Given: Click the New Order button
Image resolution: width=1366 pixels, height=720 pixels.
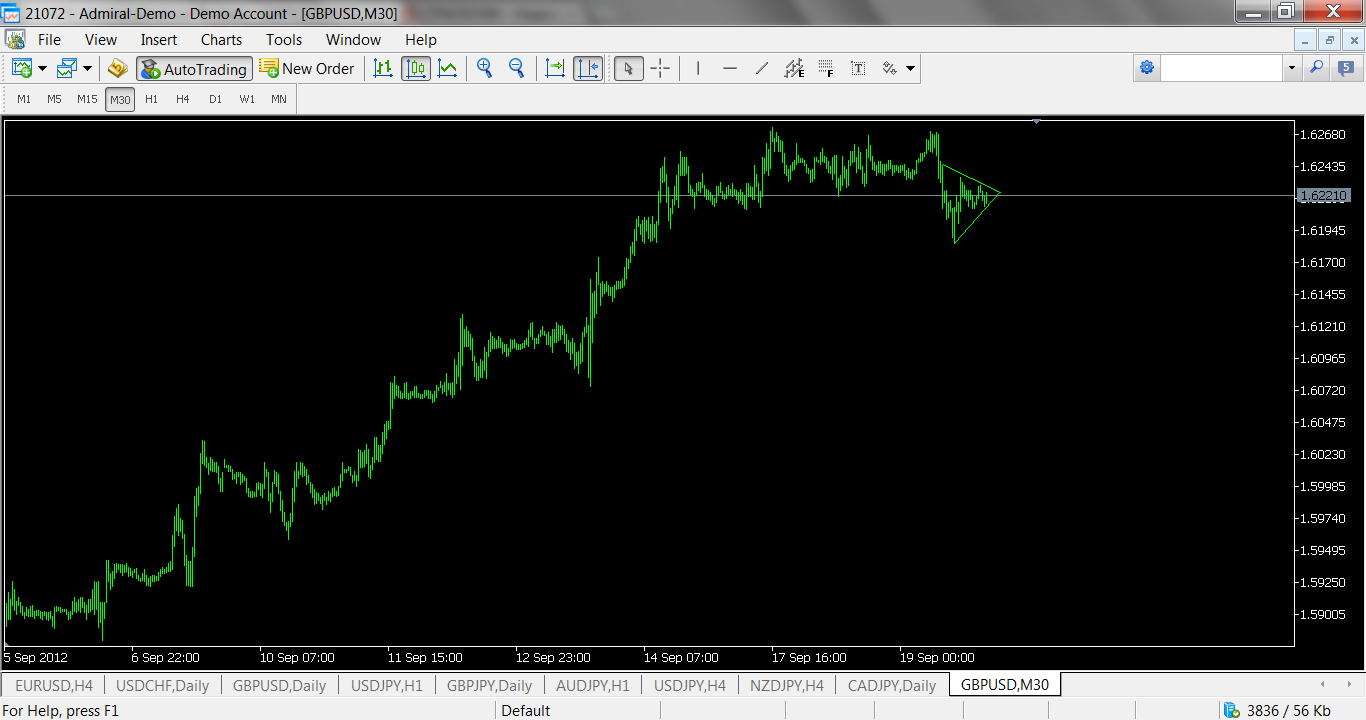Looking at the screenshot, I should [x=307, y=69].
